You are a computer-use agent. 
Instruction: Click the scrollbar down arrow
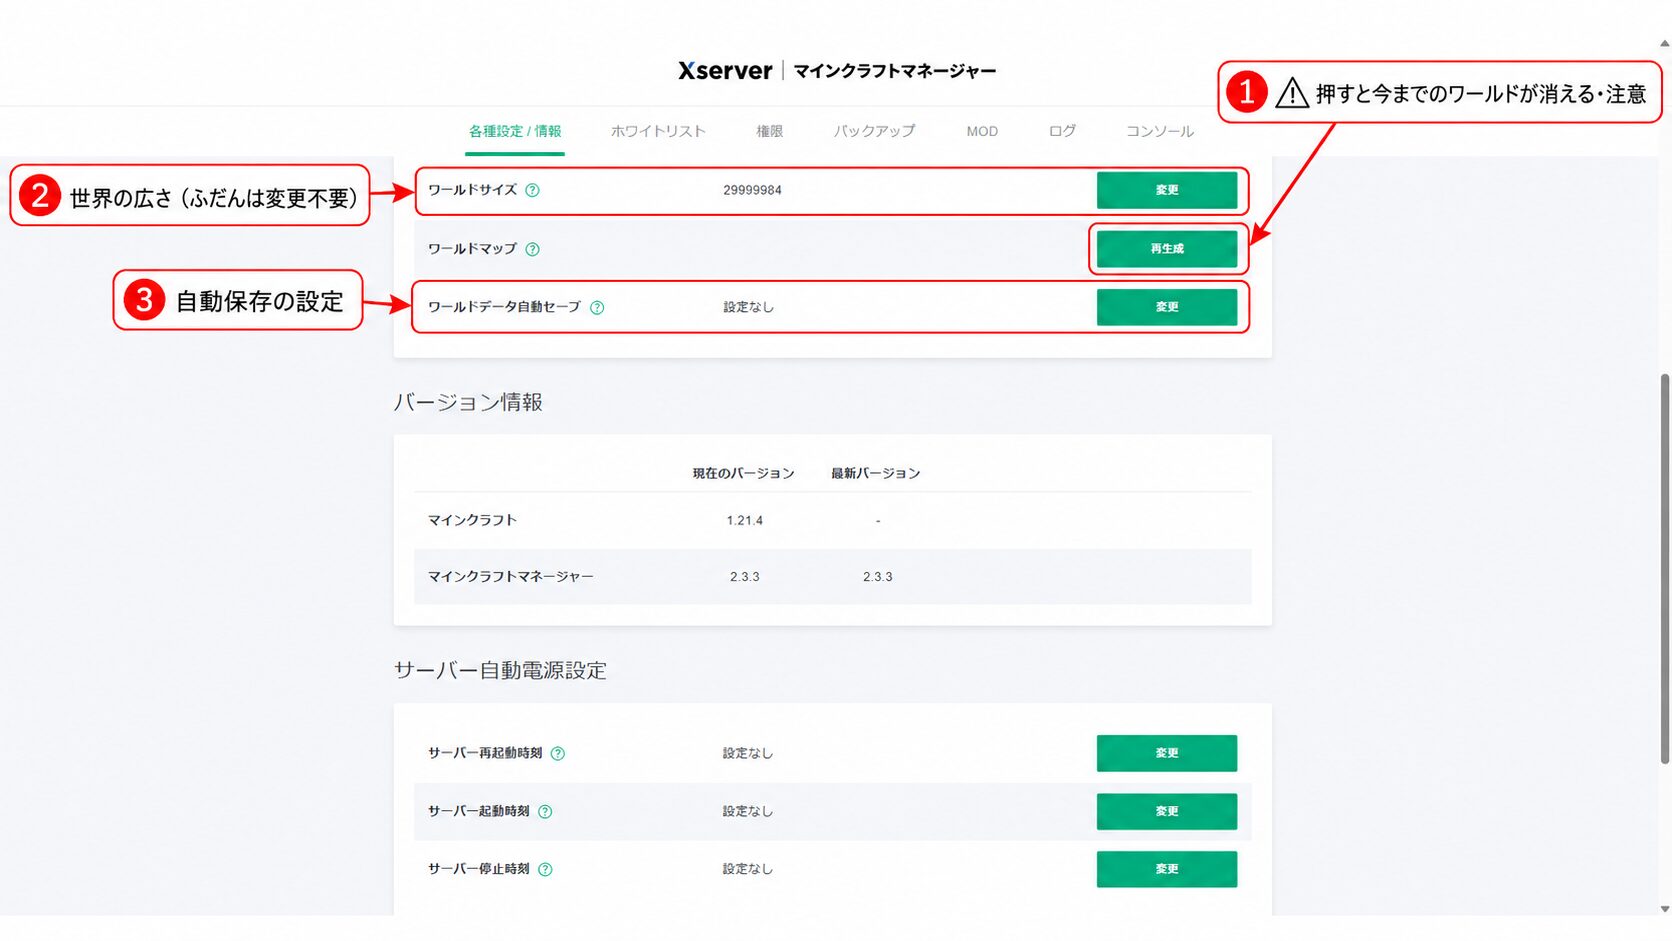[x=1665, y=909]
